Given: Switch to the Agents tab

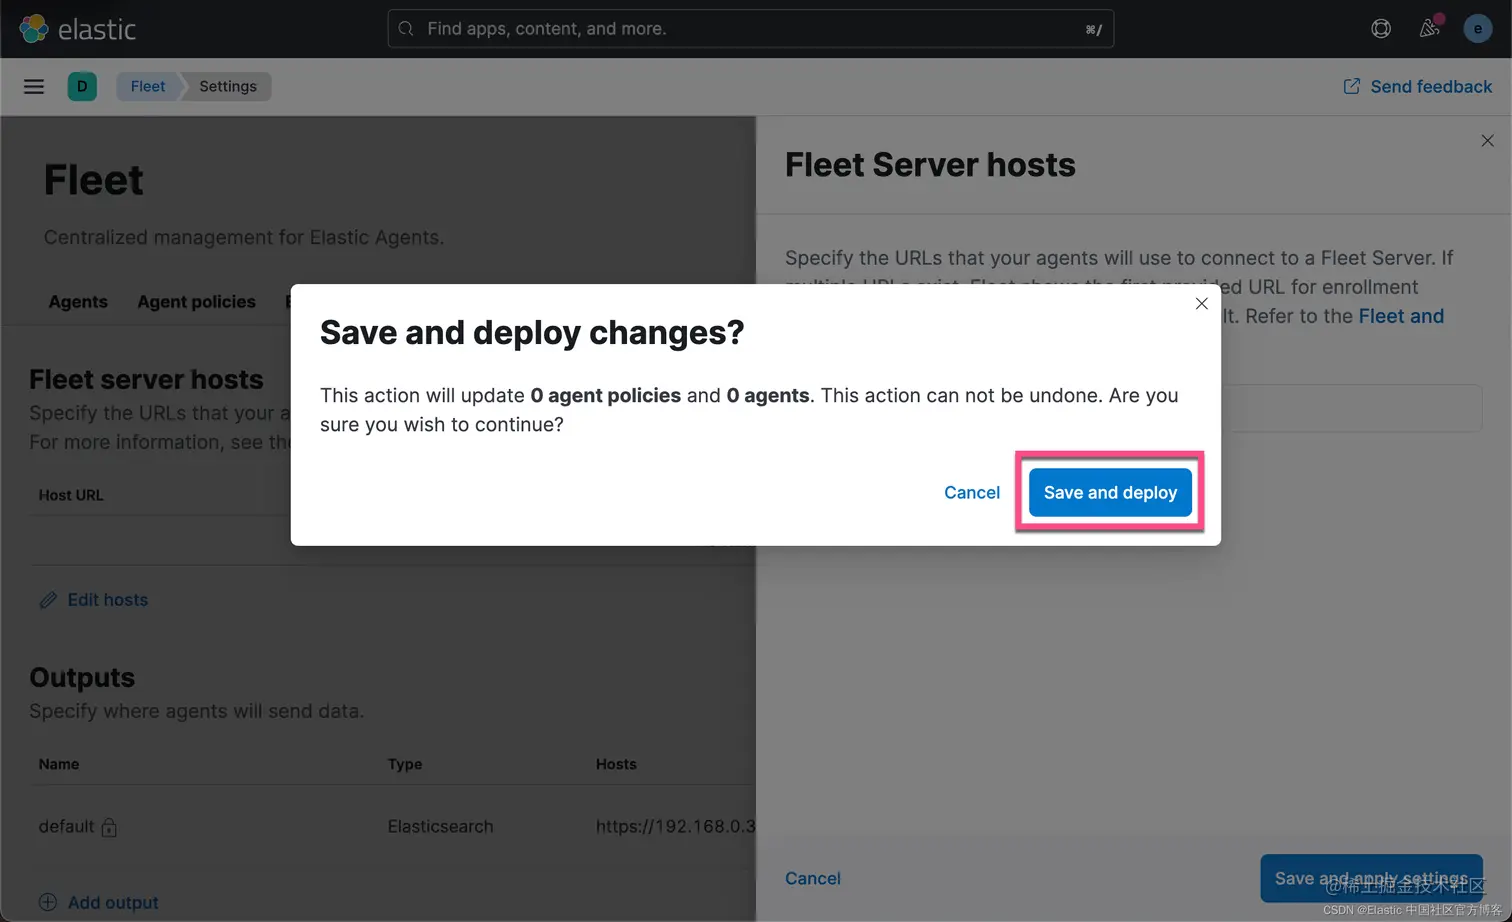Looking at the screenshot, I should 78,302.
